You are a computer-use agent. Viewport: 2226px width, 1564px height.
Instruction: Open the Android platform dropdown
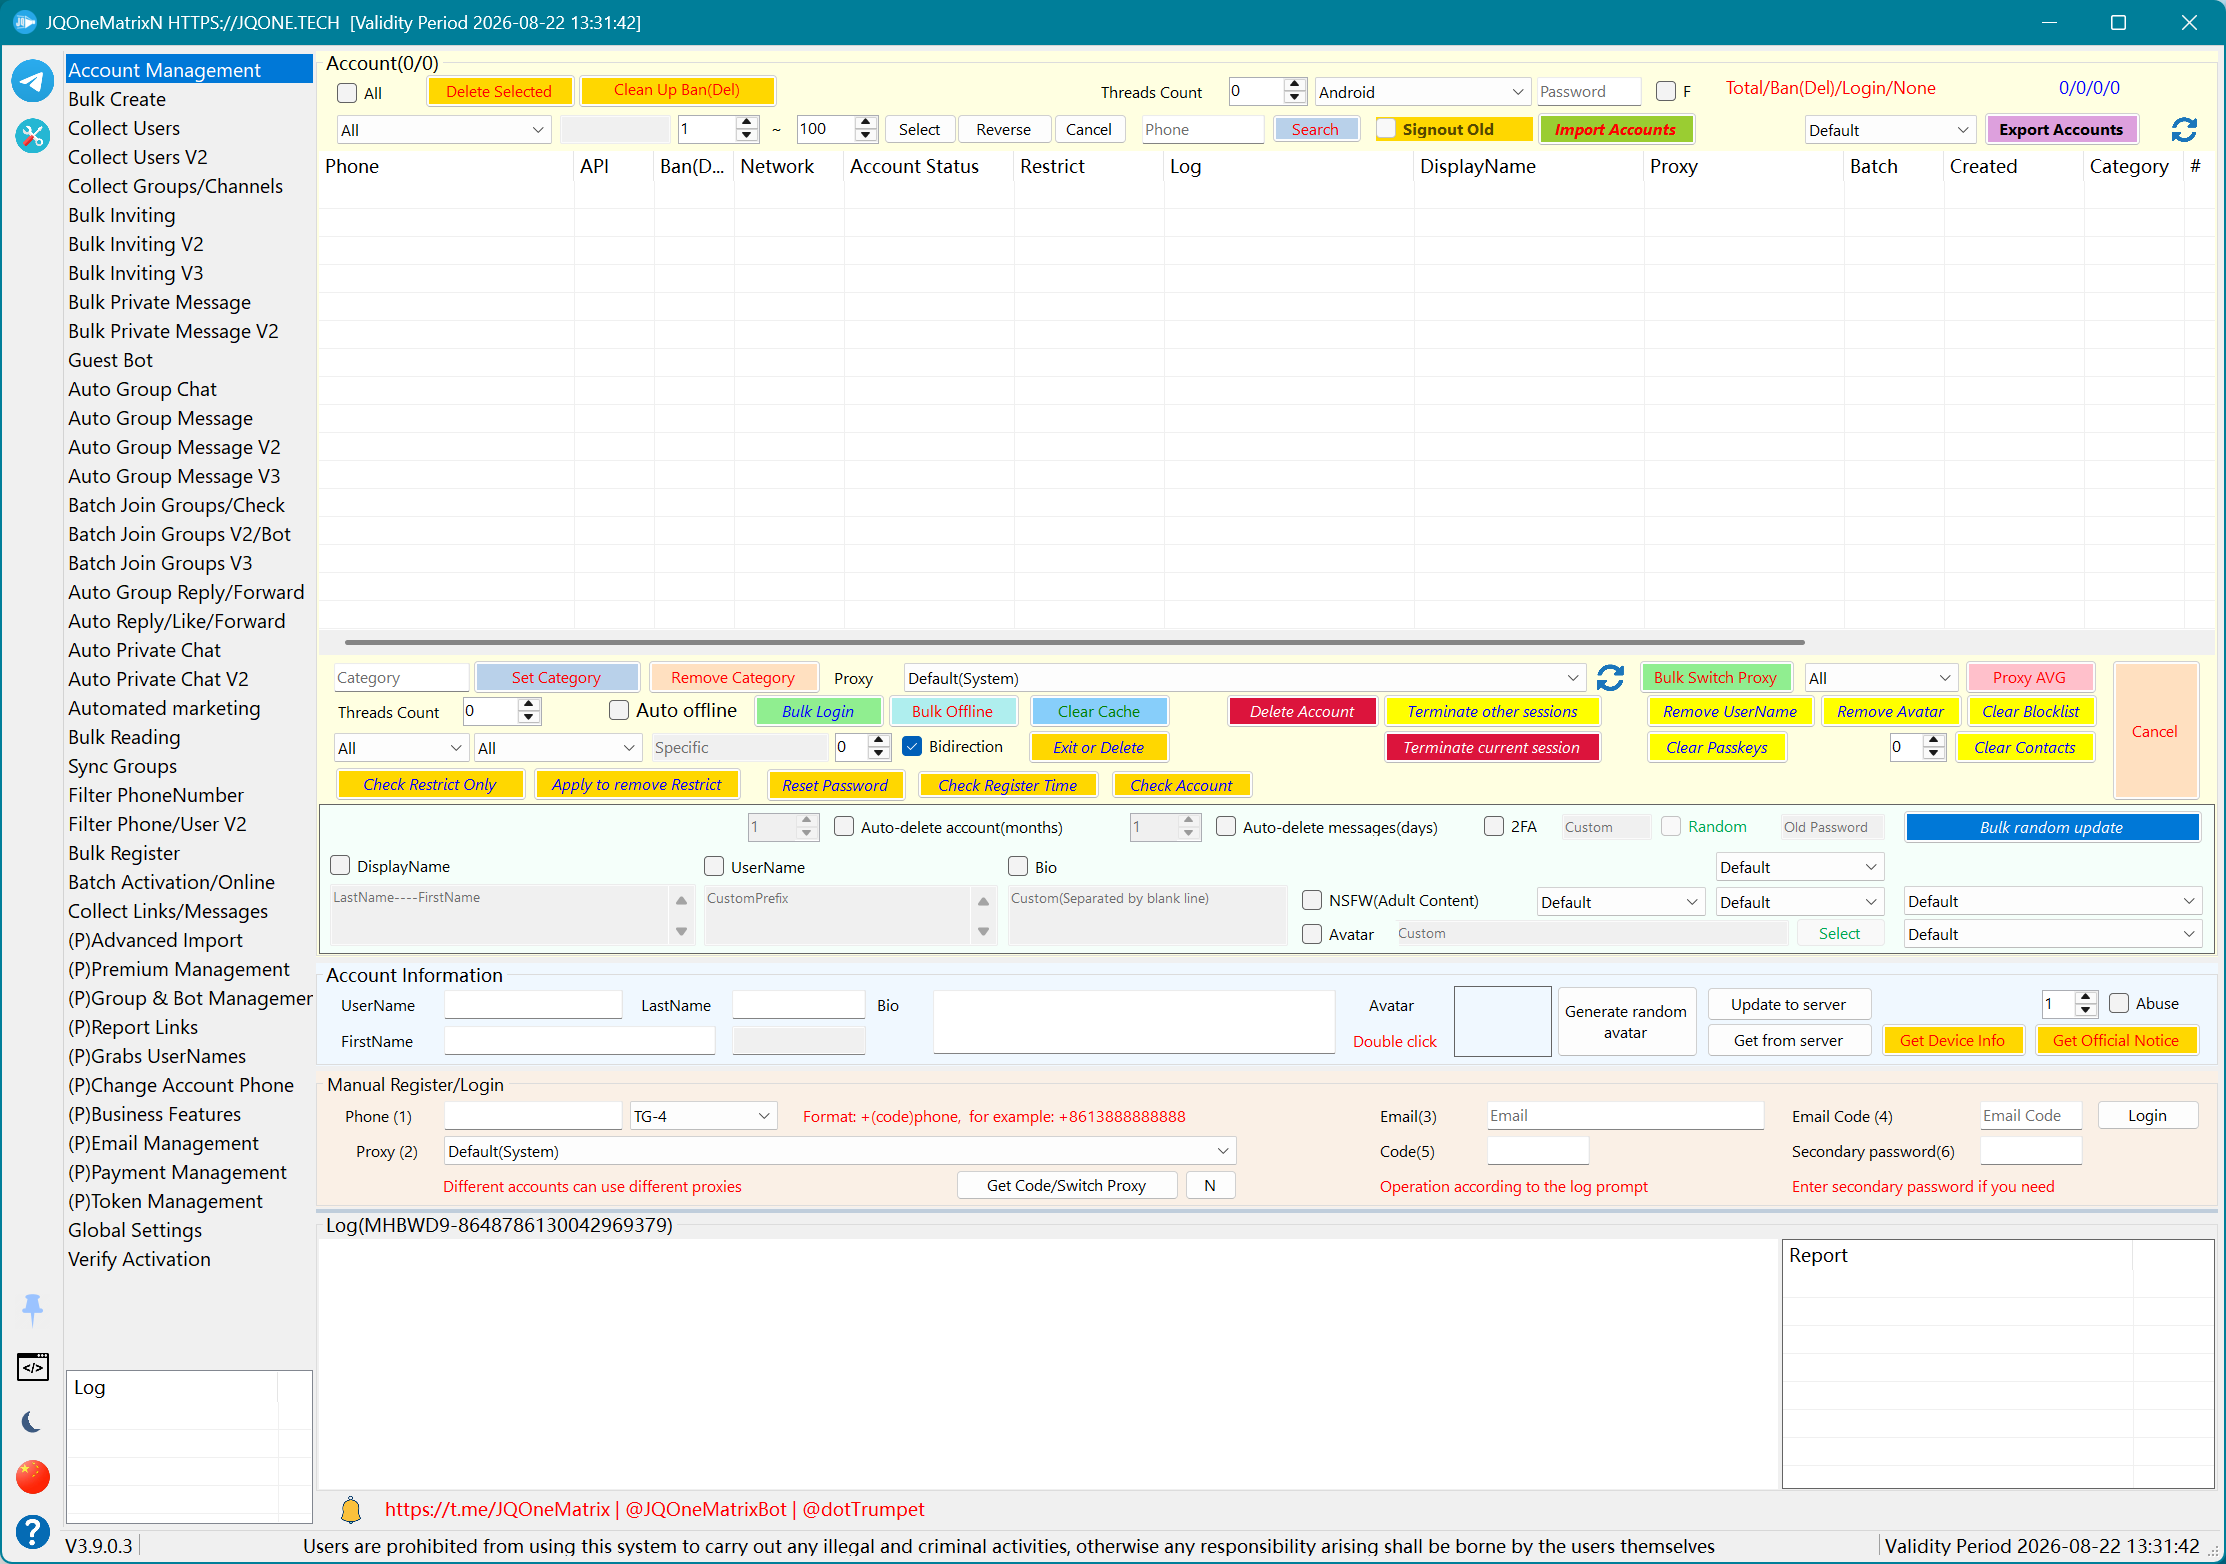tap(1422, 92)
